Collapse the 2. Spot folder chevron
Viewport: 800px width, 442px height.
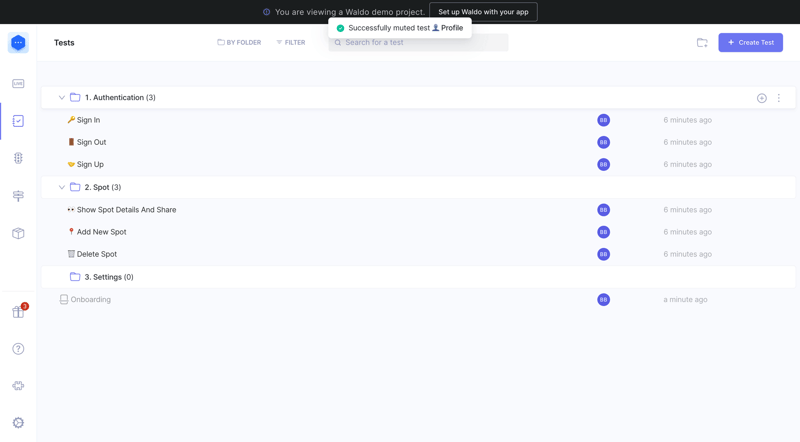[x=62, y=187]
